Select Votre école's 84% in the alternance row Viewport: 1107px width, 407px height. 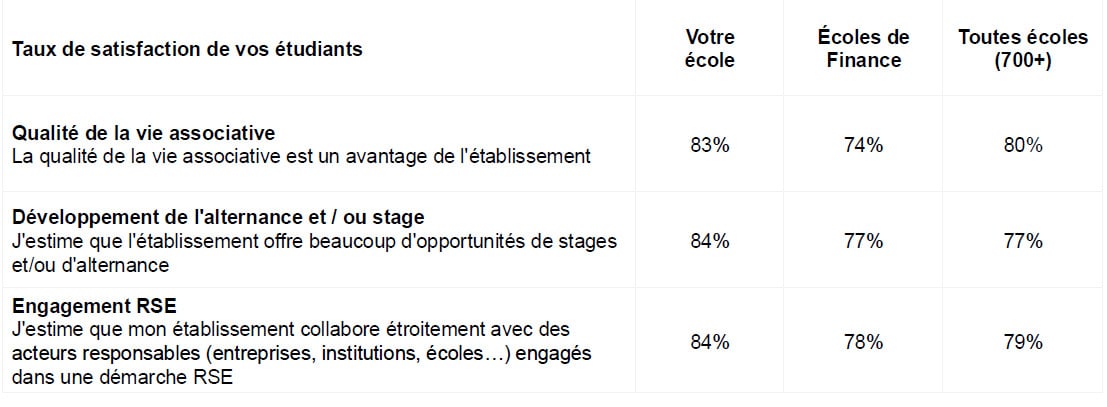[x=710, y=241]
